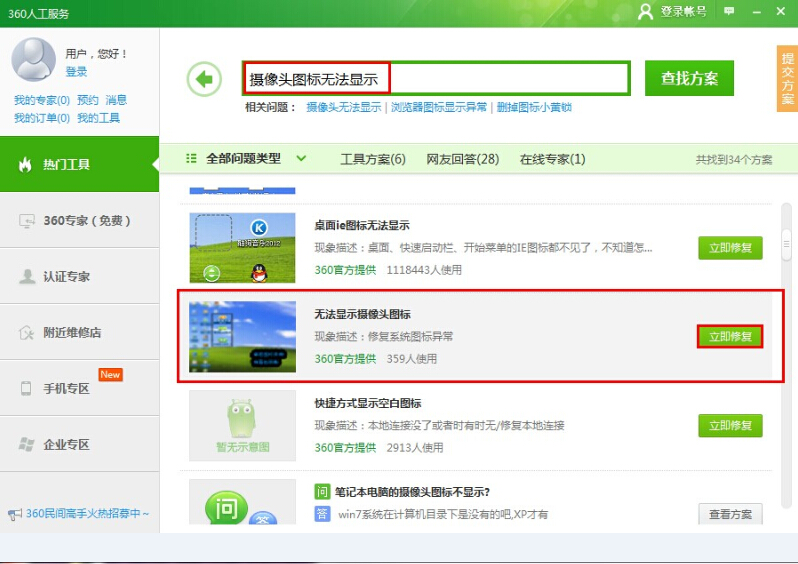Switch to 工具方案(6) tab
Viewport: 798px width, 564px height.
(x=372, y=159)
